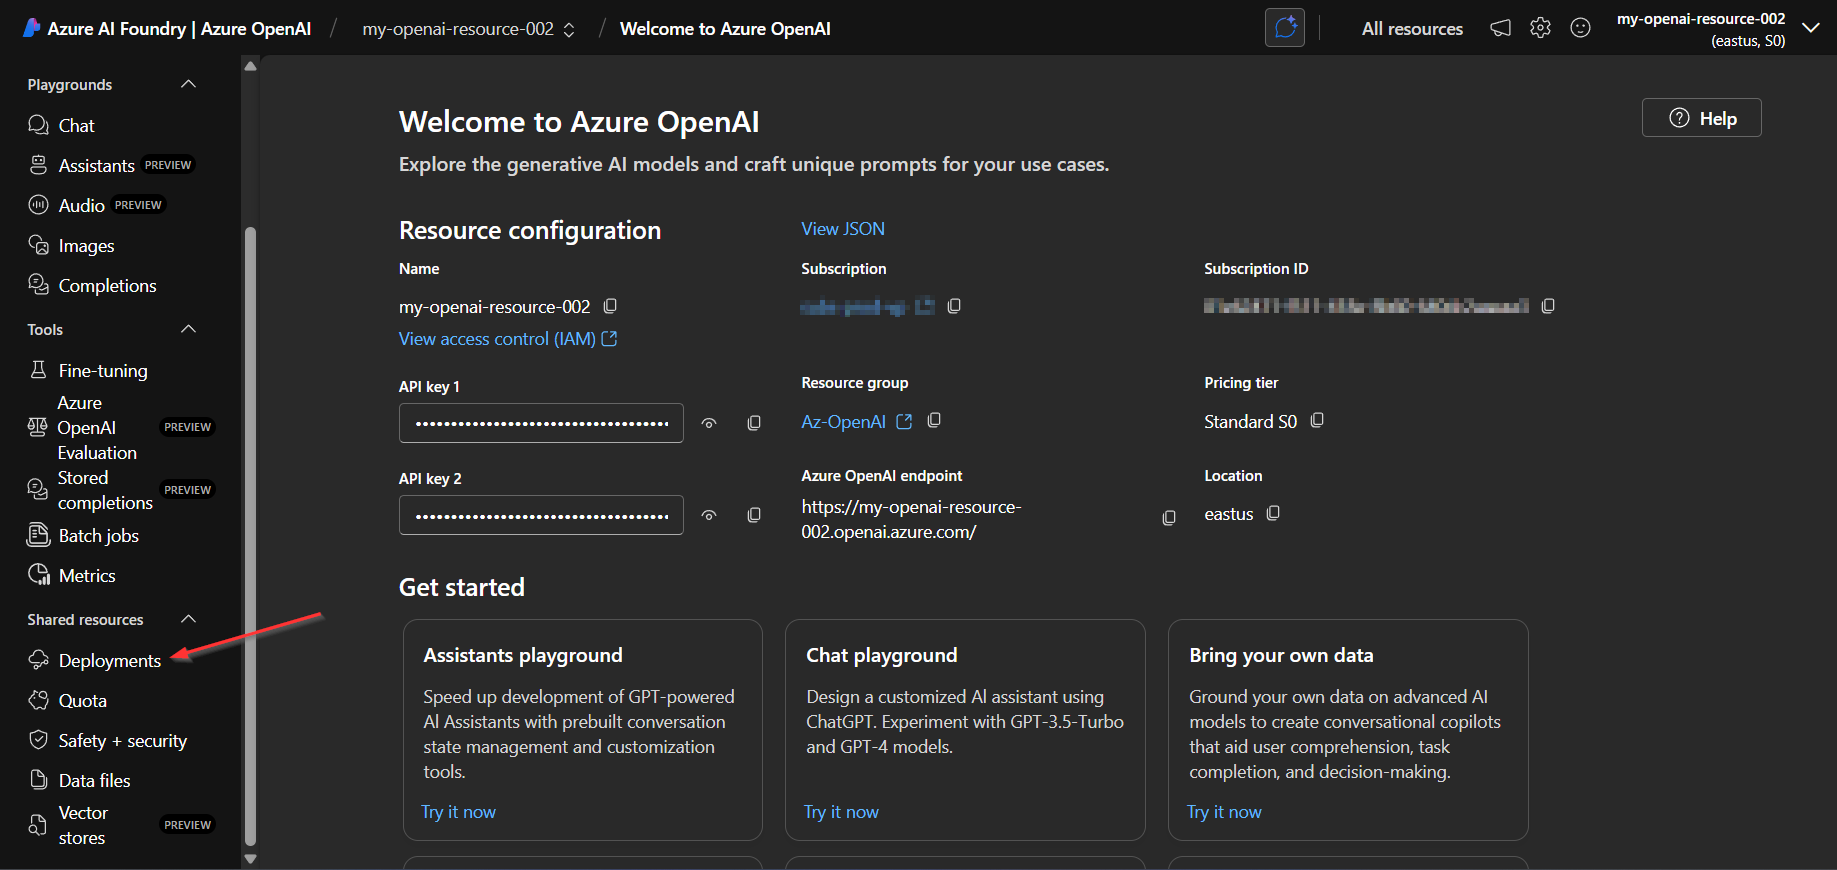
Task: Open the View JSON link
Action: 842,229
